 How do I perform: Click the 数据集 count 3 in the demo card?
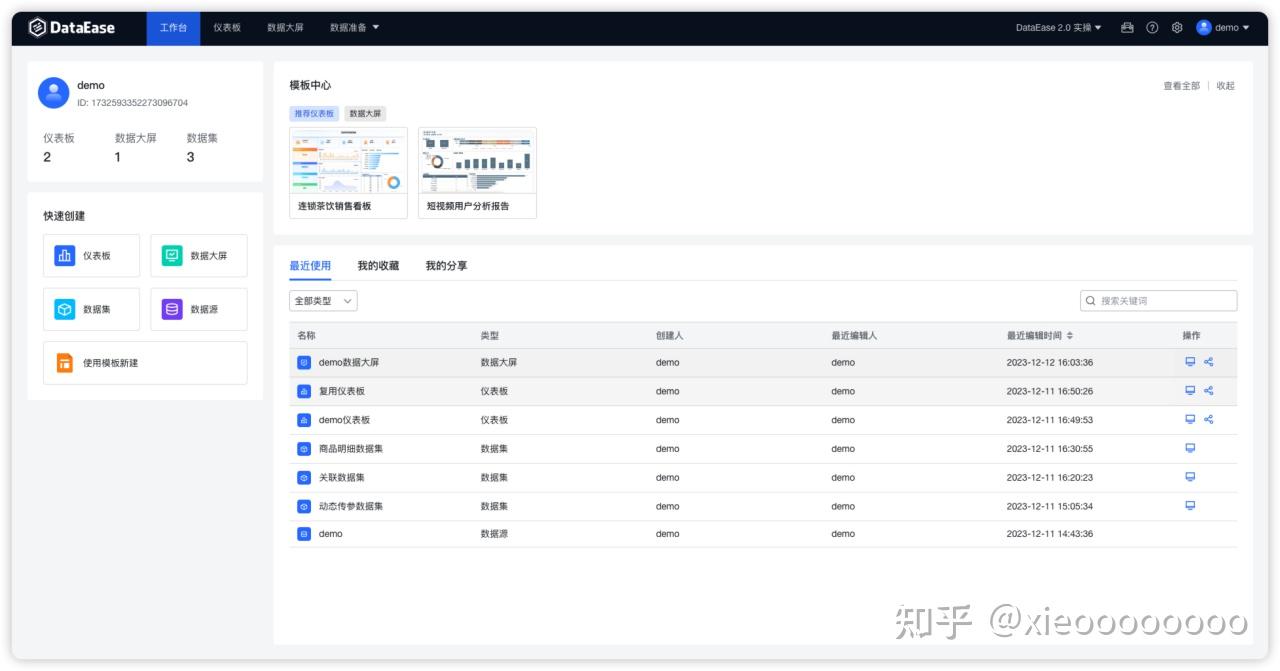[x=190, y=157]
